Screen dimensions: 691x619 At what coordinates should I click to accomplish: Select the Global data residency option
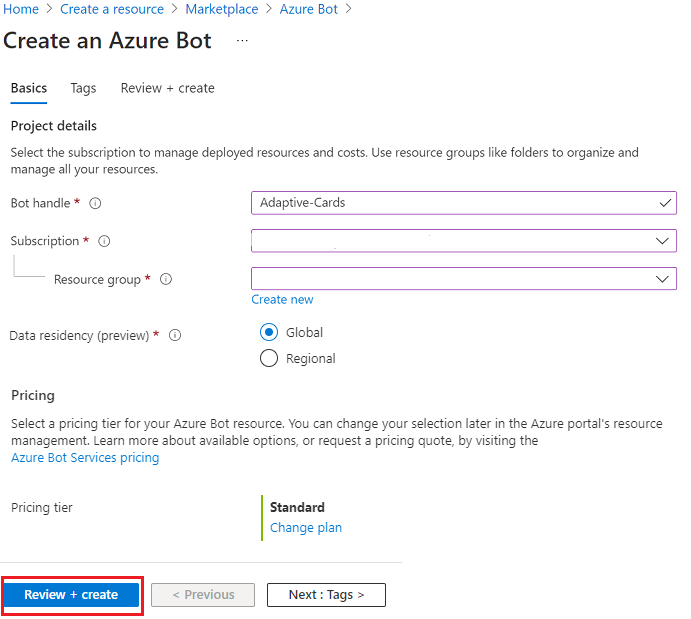click(x=269, y=332)
